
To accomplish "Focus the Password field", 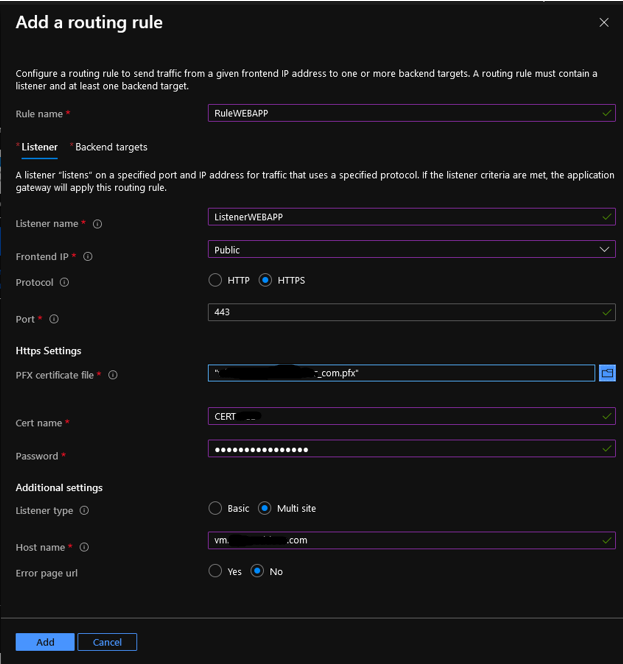I will (x=412, y=448).
